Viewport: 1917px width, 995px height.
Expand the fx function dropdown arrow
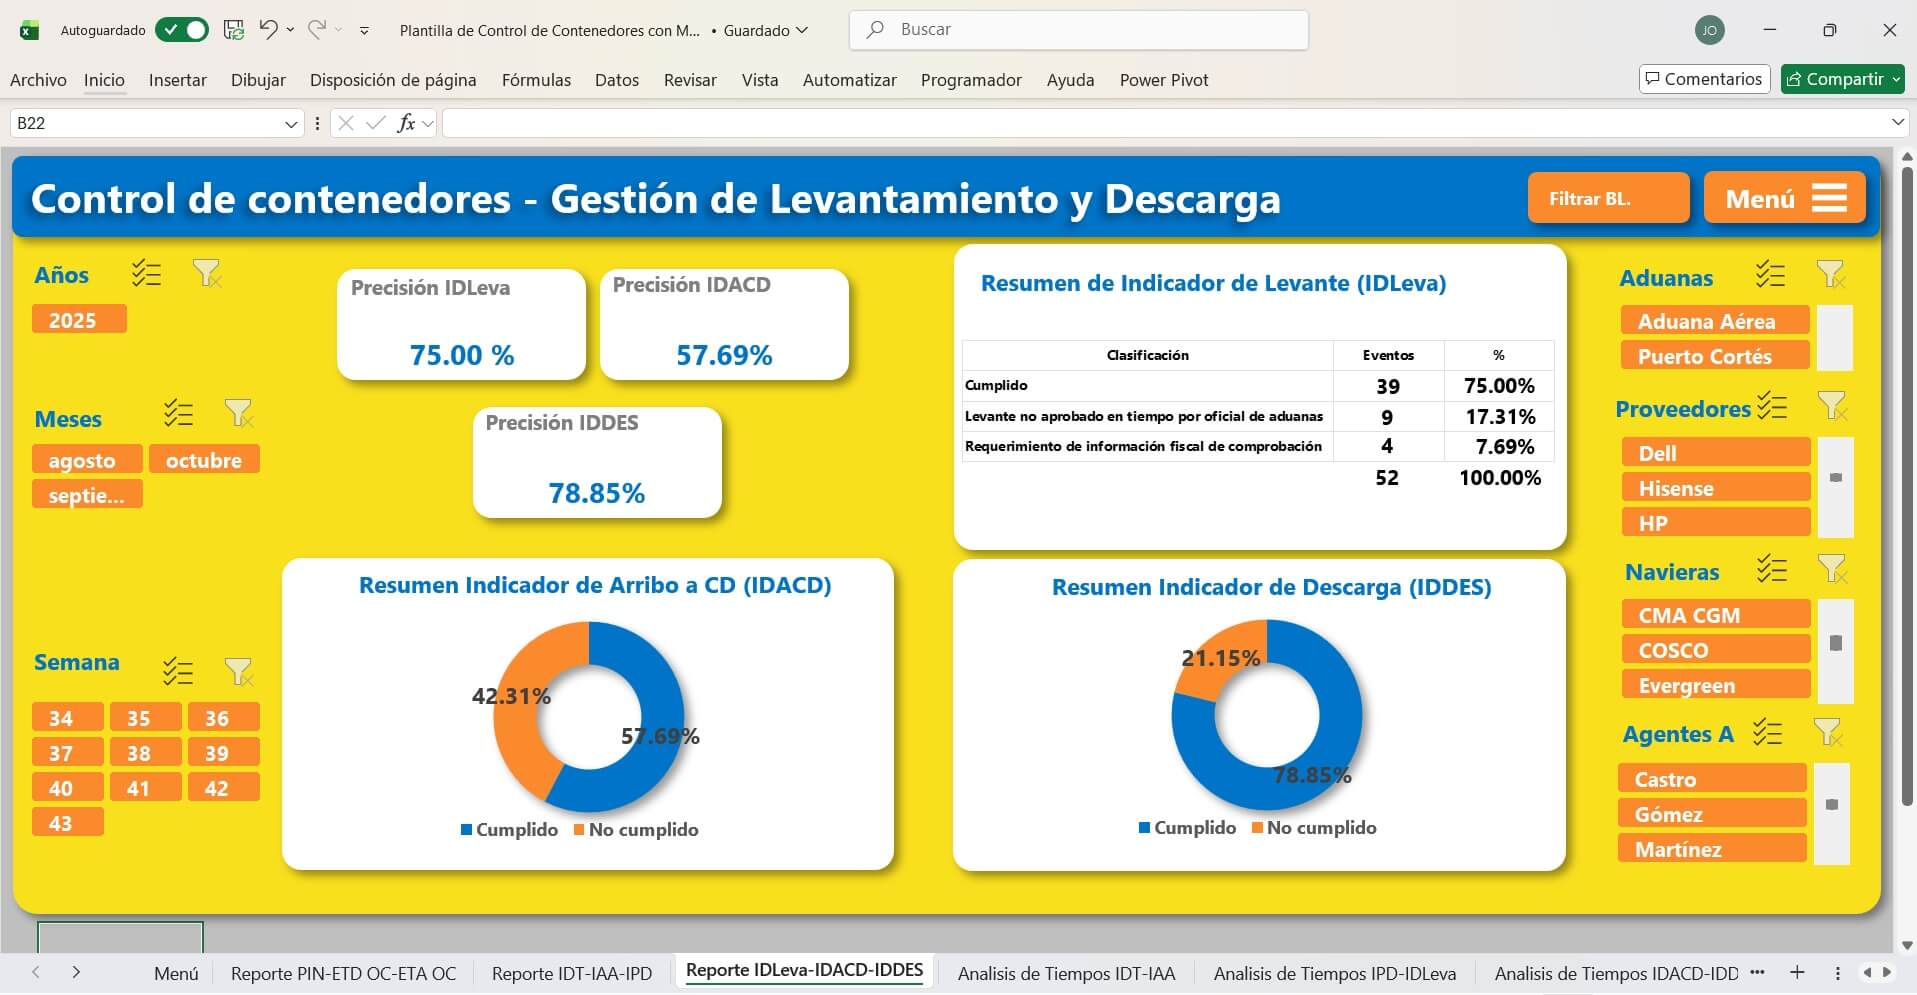[428, 124]
